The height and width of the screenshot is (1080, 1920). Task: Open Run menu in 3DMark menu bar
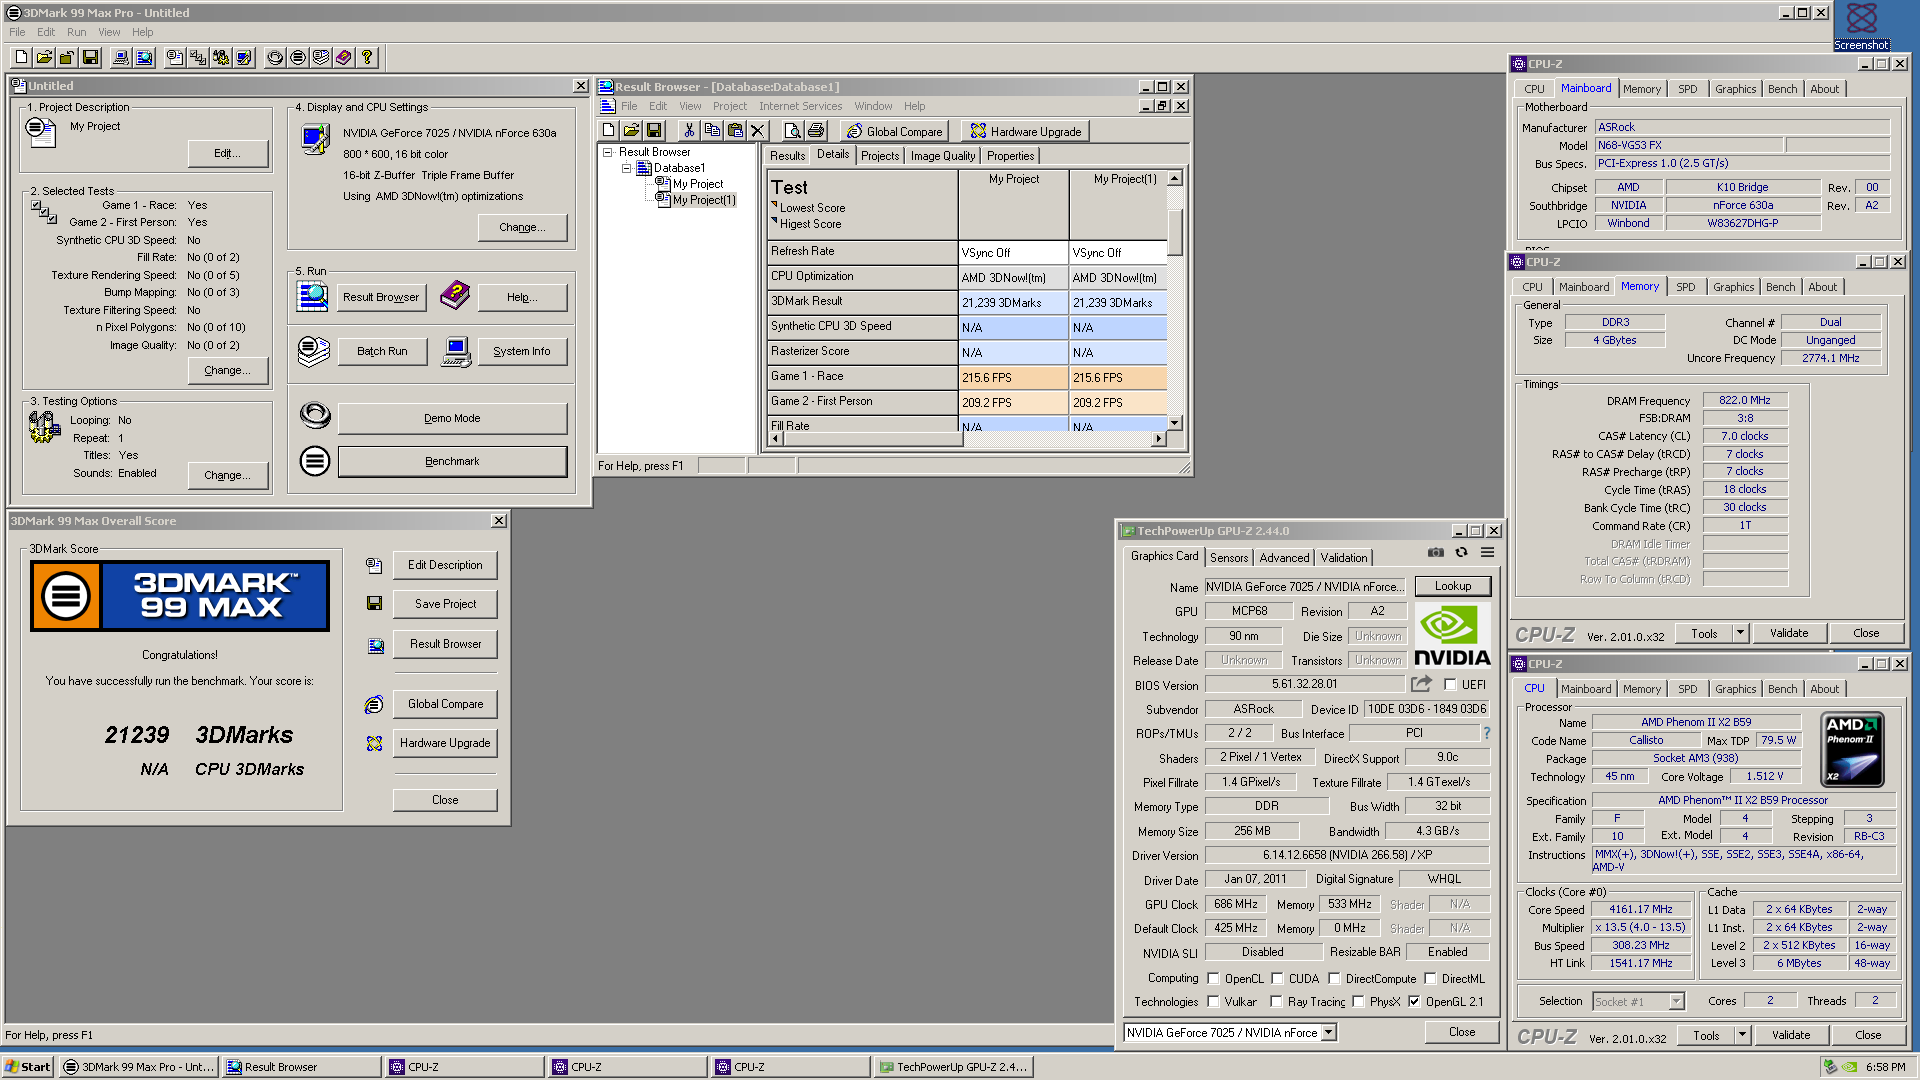pyautogui.click(x=76, y=32)
